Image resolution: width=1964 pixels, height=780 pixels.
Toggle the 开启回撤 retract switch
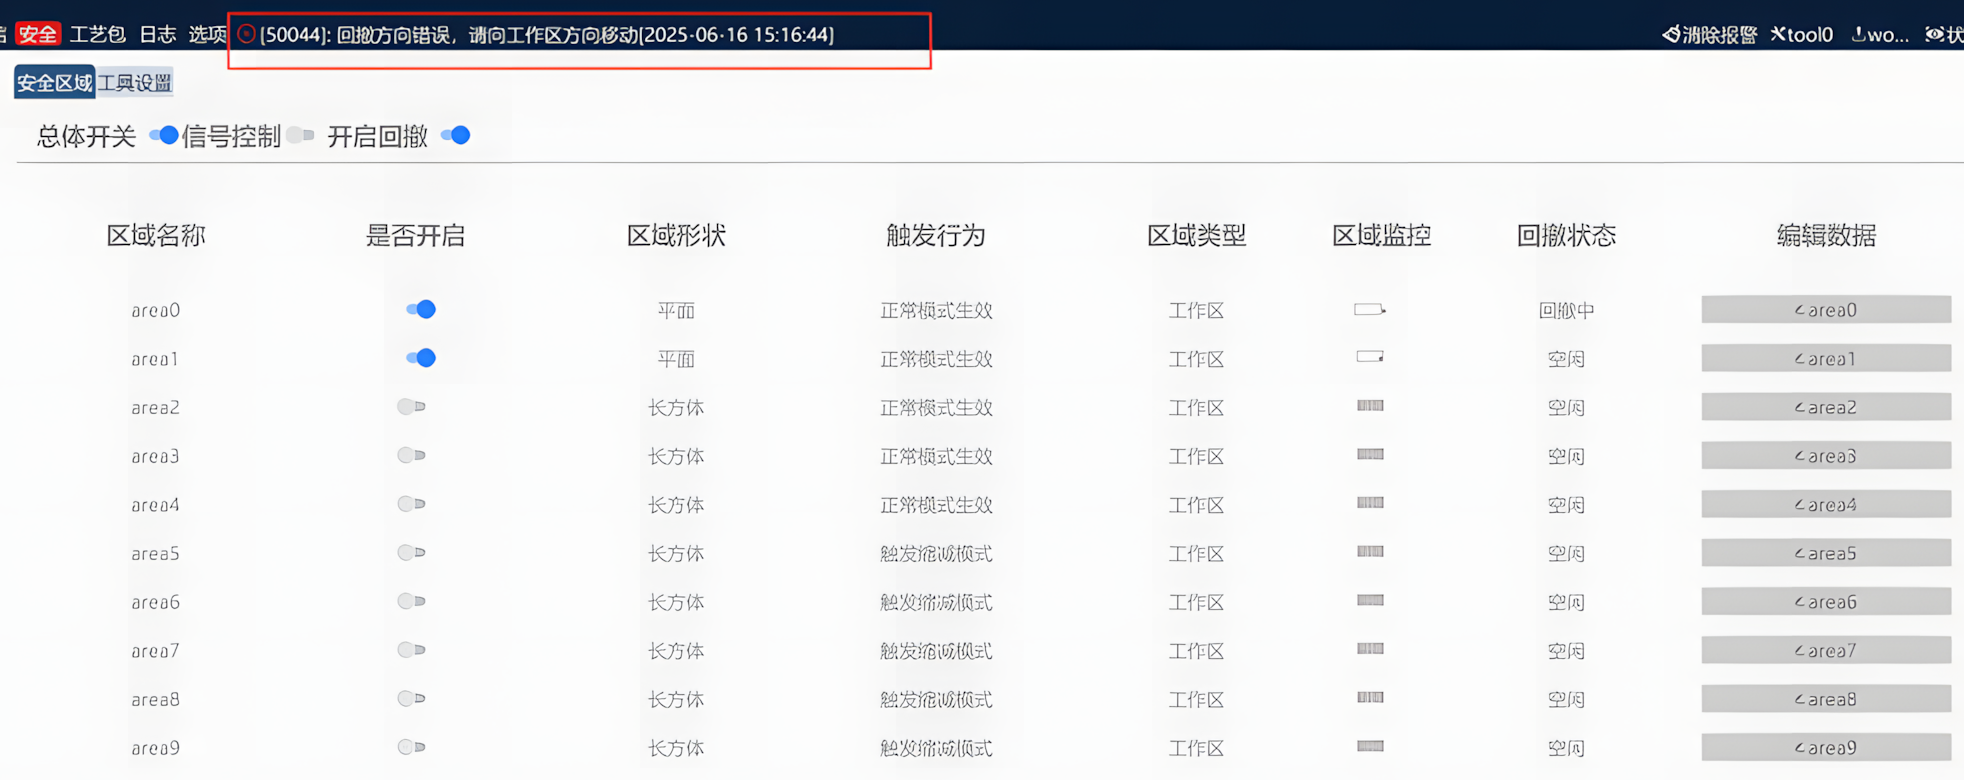coord(456,135)
